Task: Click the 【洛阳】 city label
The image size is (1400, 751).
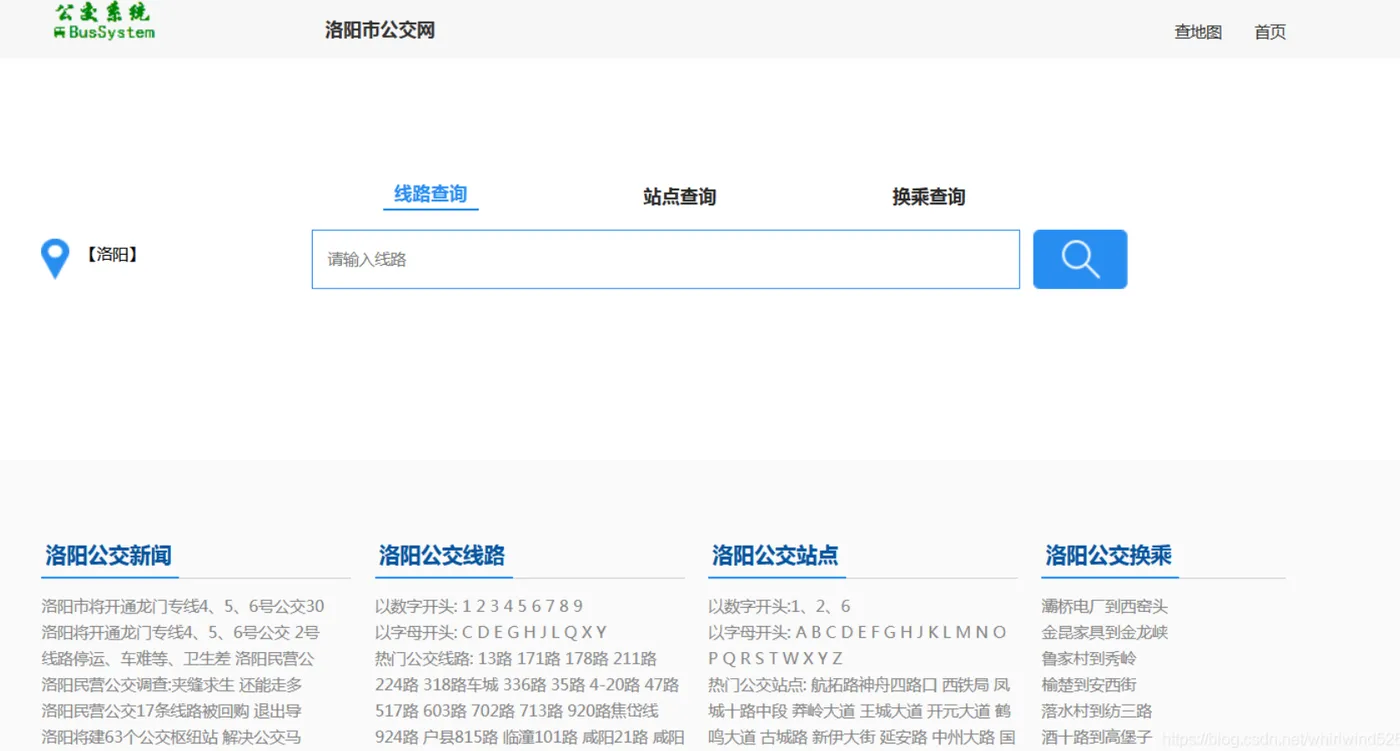Action: tap(112, 255)
